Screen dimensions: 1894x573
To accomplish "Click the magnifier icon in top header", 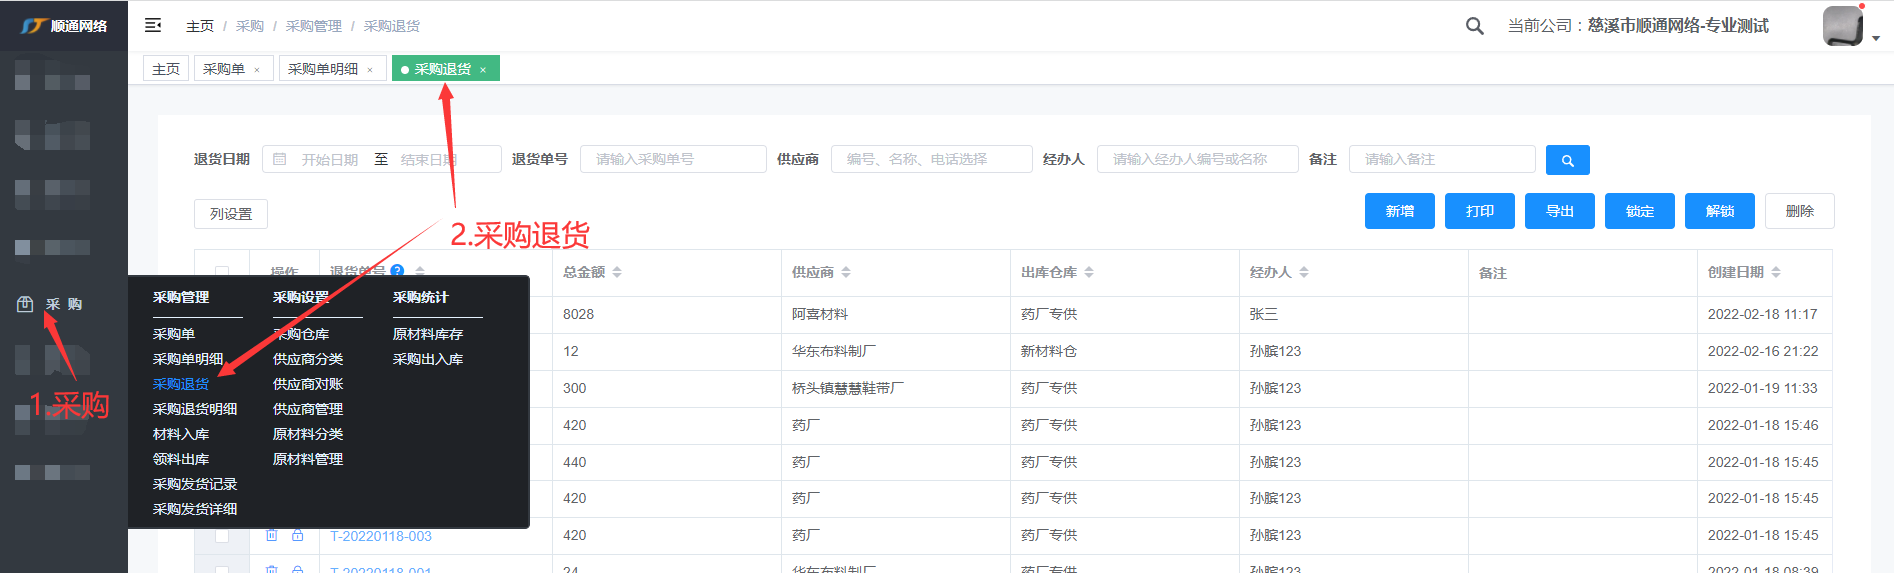I will pos(1474,26).
